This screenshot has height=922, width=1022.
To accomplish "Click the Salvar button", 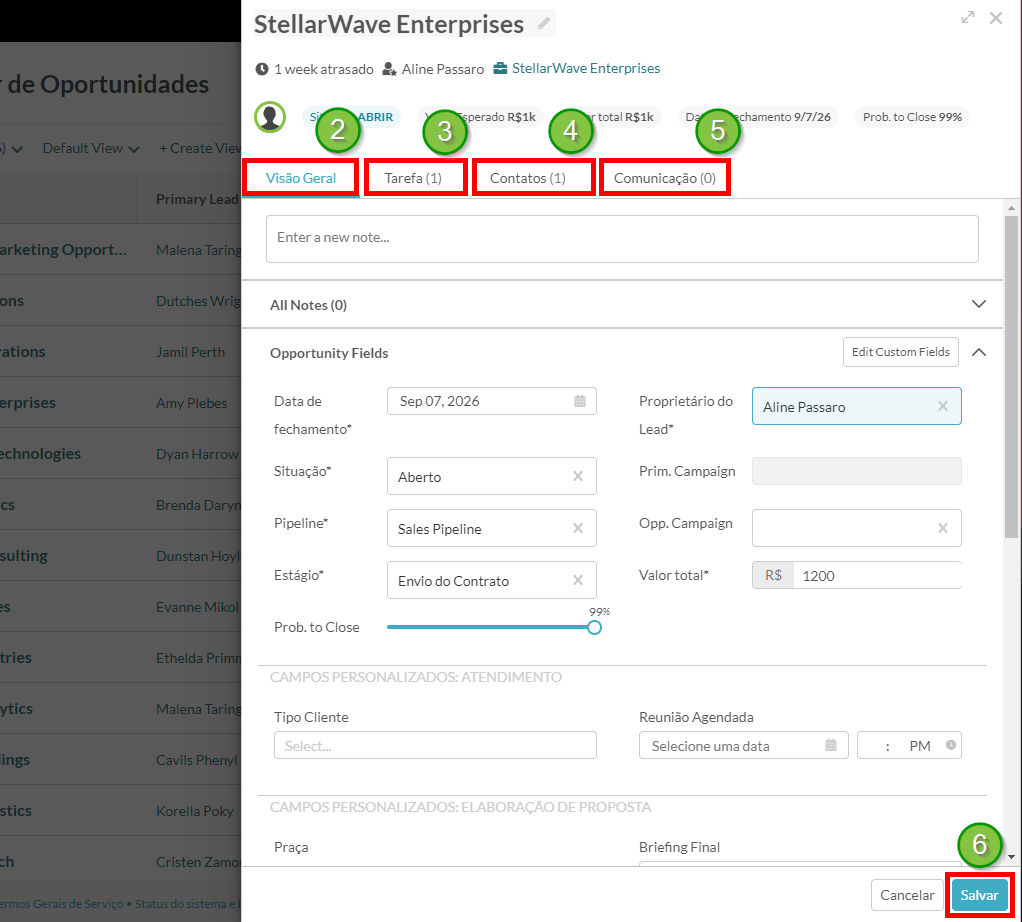I will 979,895.
